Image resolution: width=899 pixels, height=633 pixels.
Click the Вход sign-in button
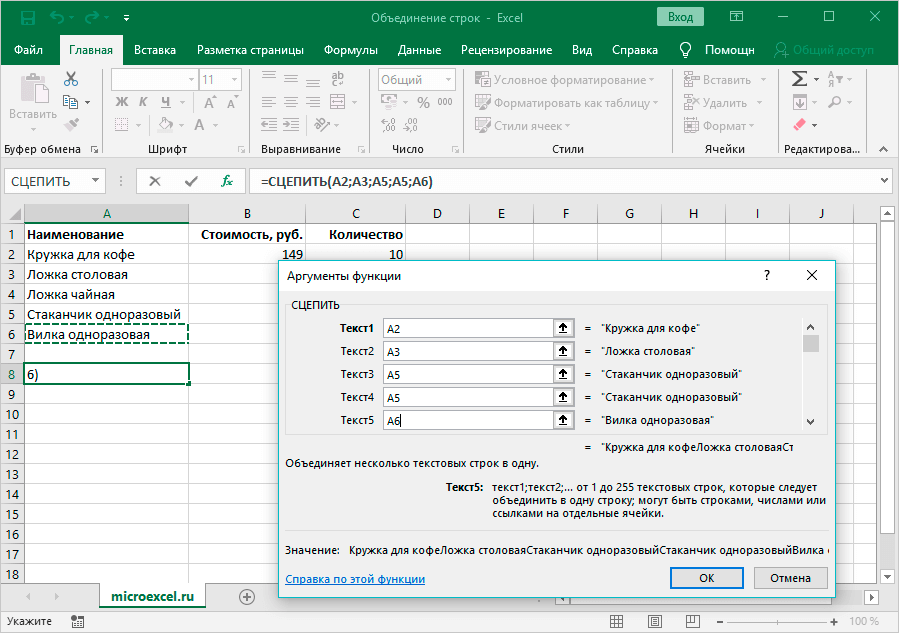coord(680,17)
